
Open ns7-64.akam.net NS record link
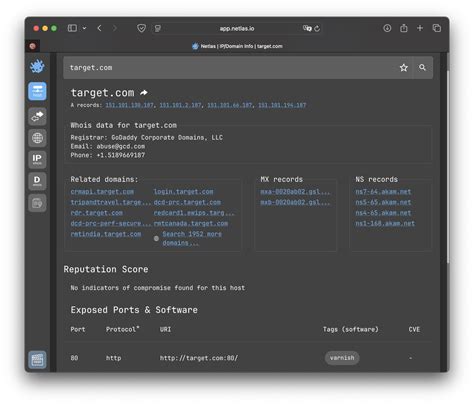pos(383,192)
